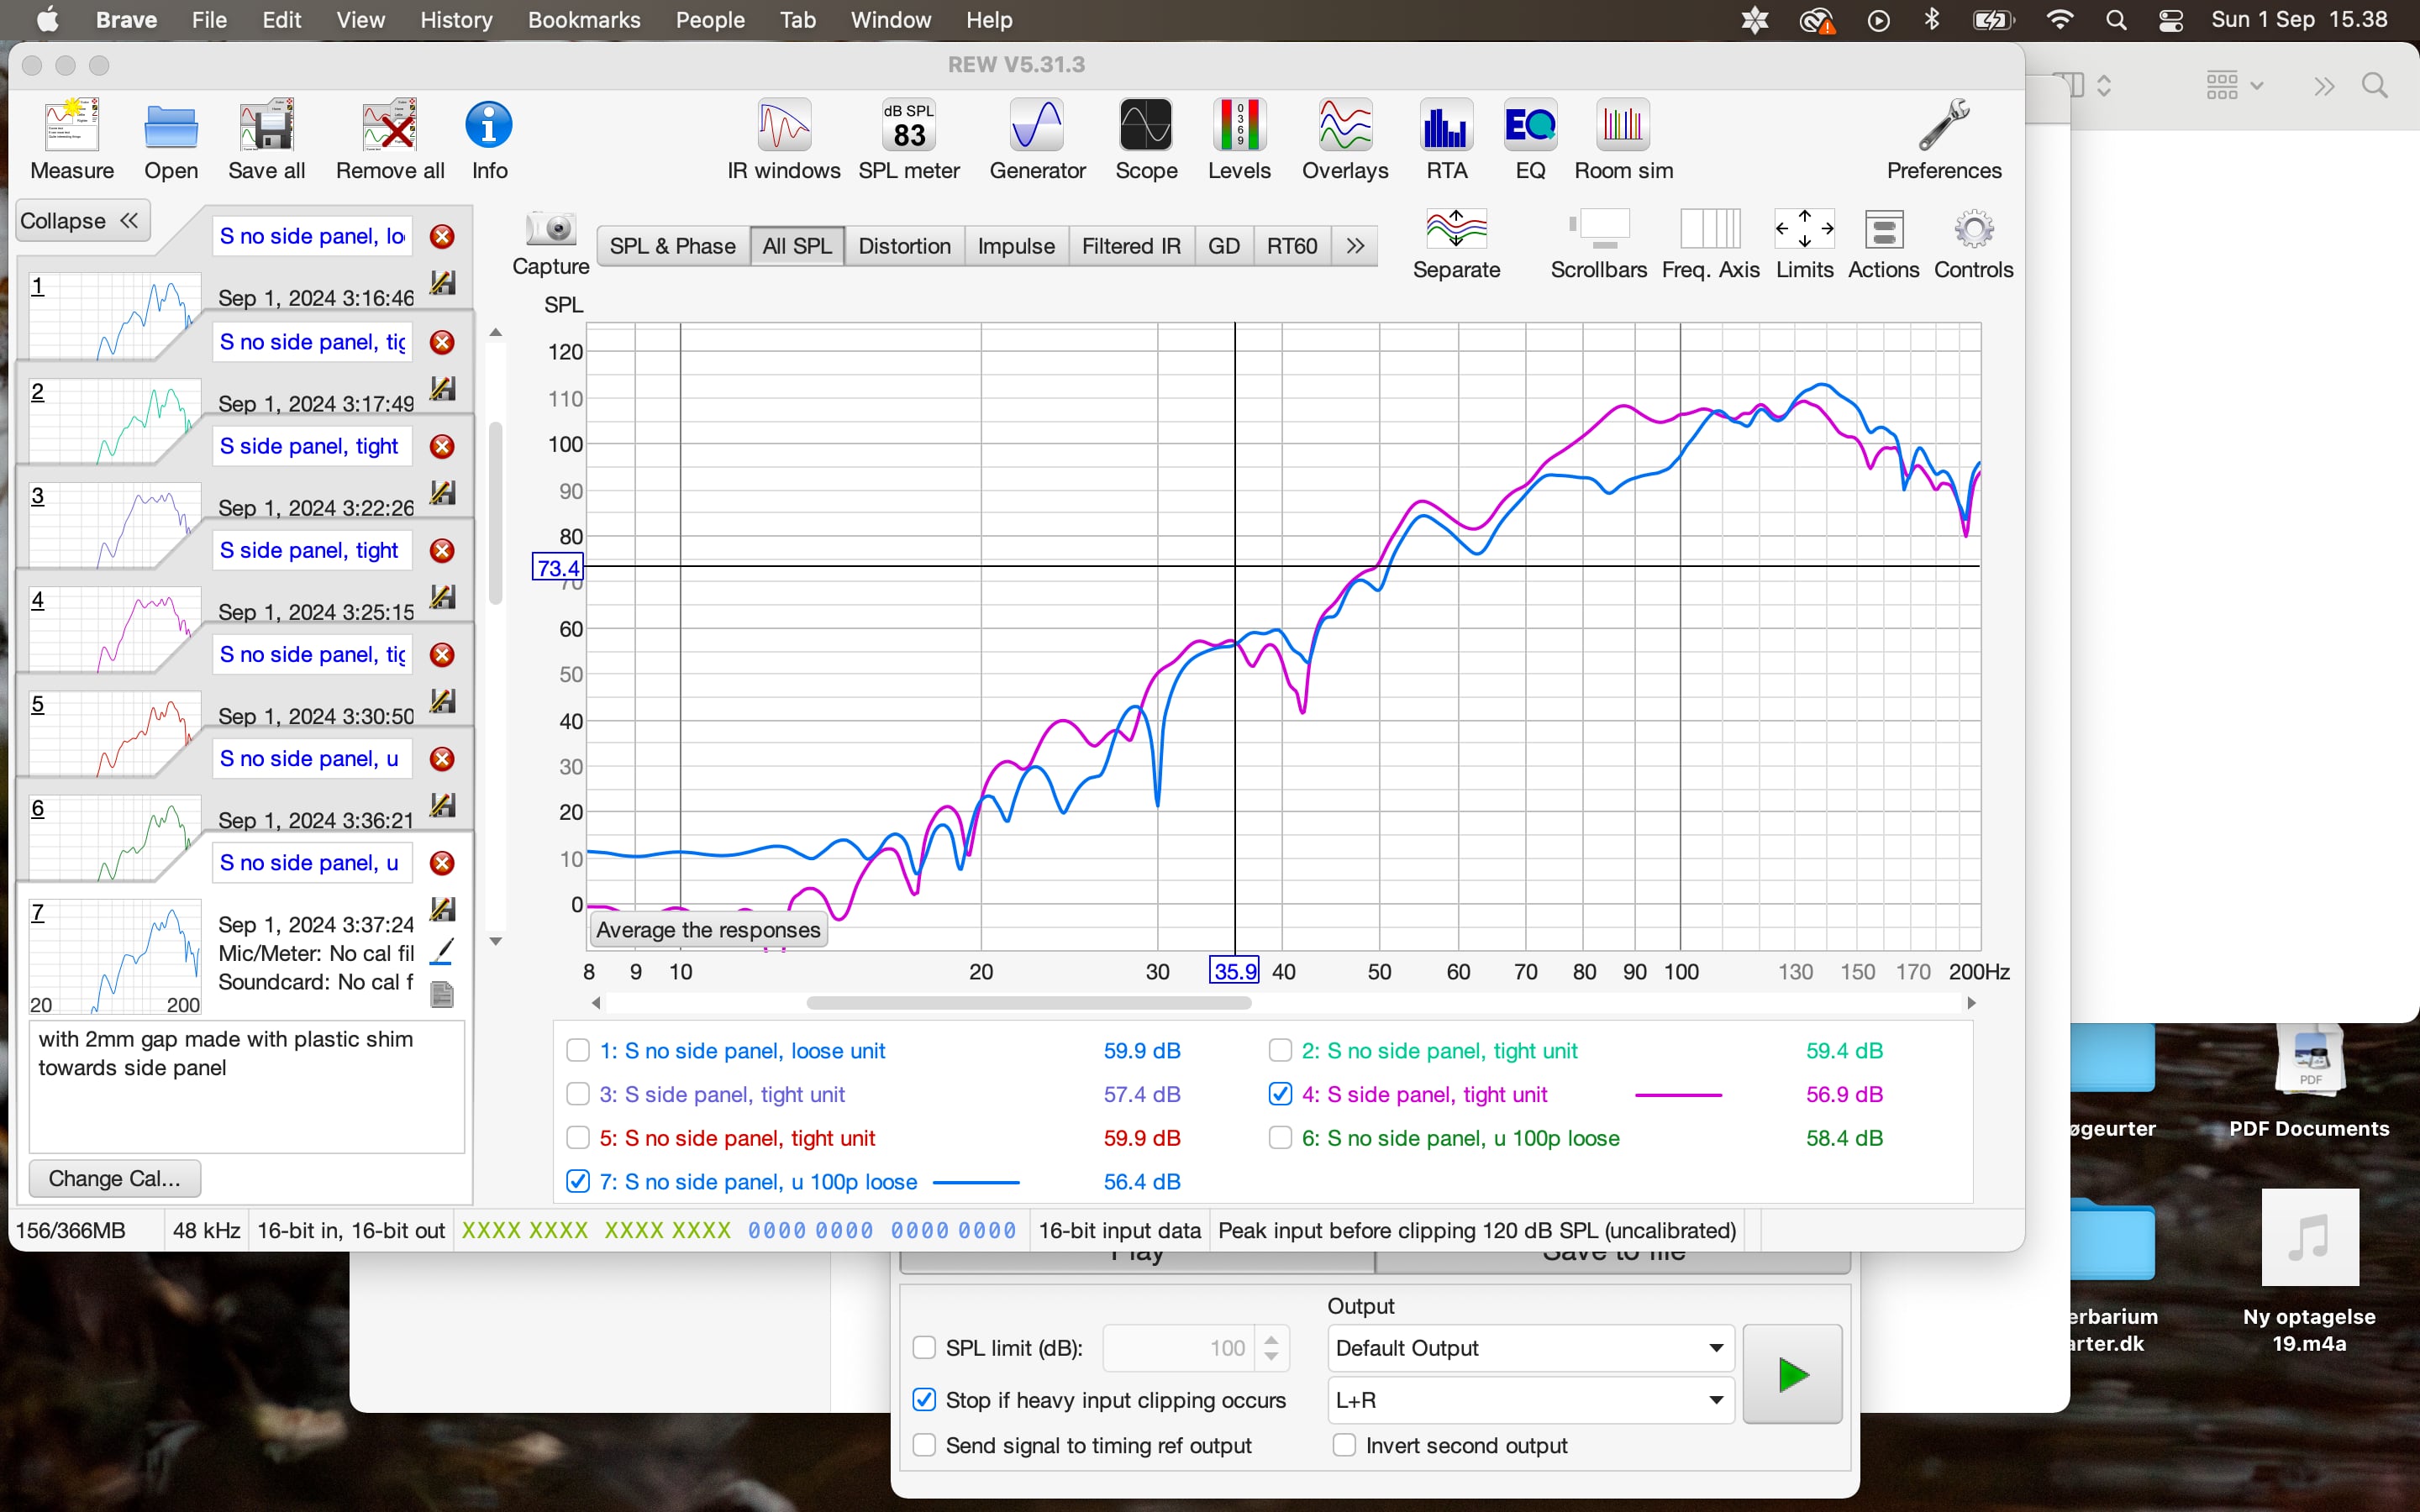The width and height of the screenshot is (2420, 1512).
Task: Enable trace 1 no side panel loose unit
Action: click(x=578, y=1050)
